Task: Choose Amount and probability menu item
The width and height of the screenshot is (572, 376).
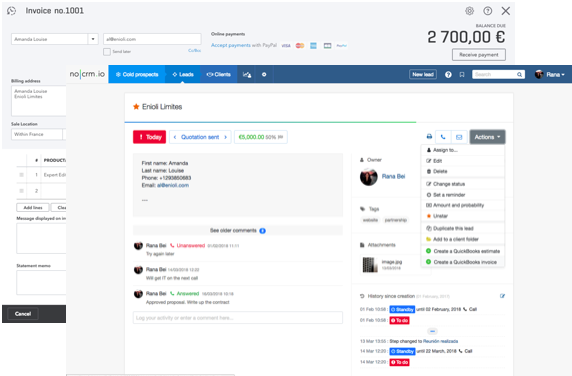Action: coord(463,205)
